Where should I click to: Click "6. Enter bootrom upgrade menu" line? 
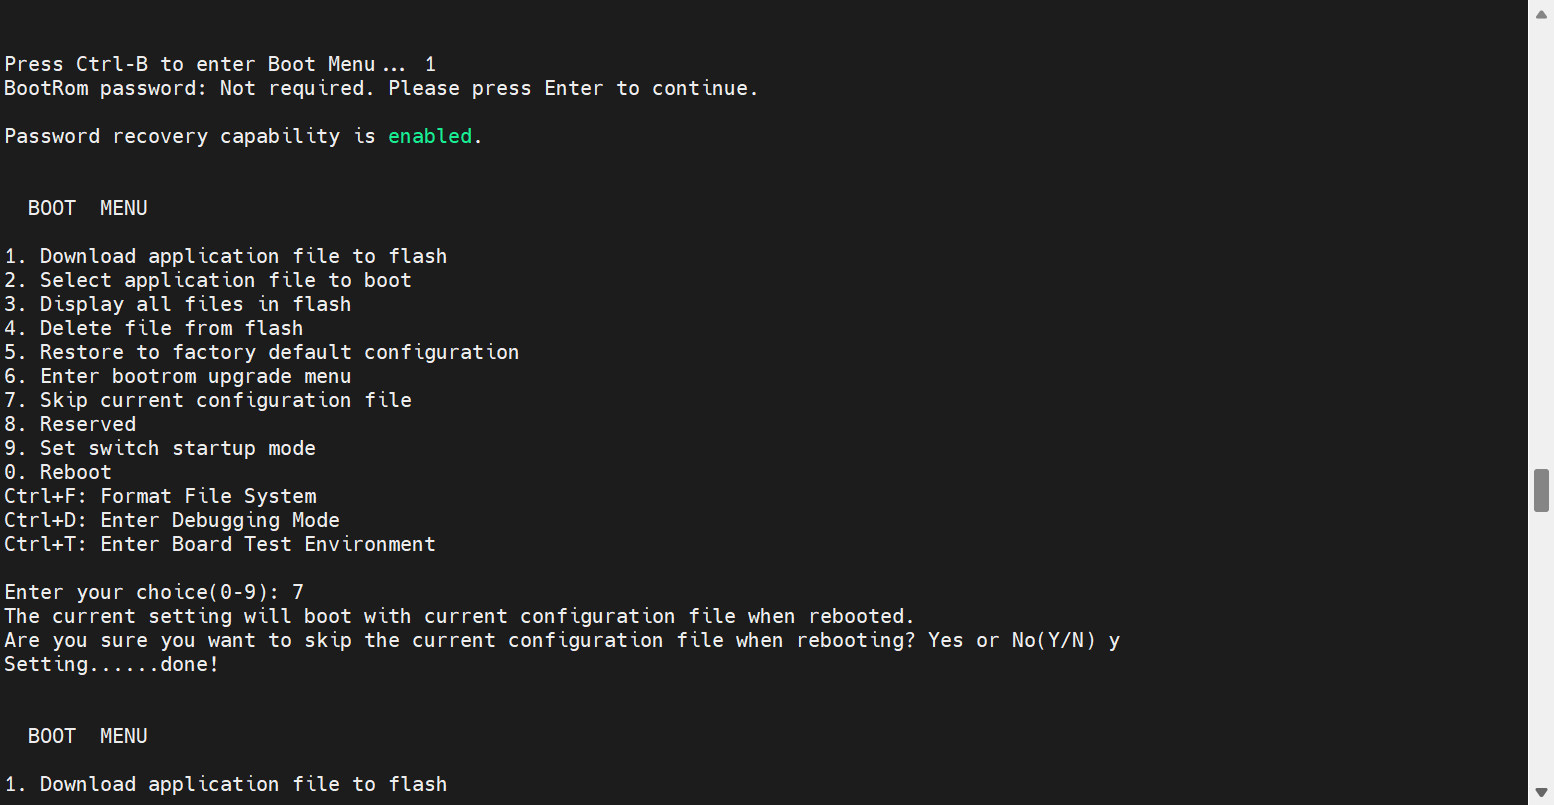pyautogui.click(x=178, y=376)
